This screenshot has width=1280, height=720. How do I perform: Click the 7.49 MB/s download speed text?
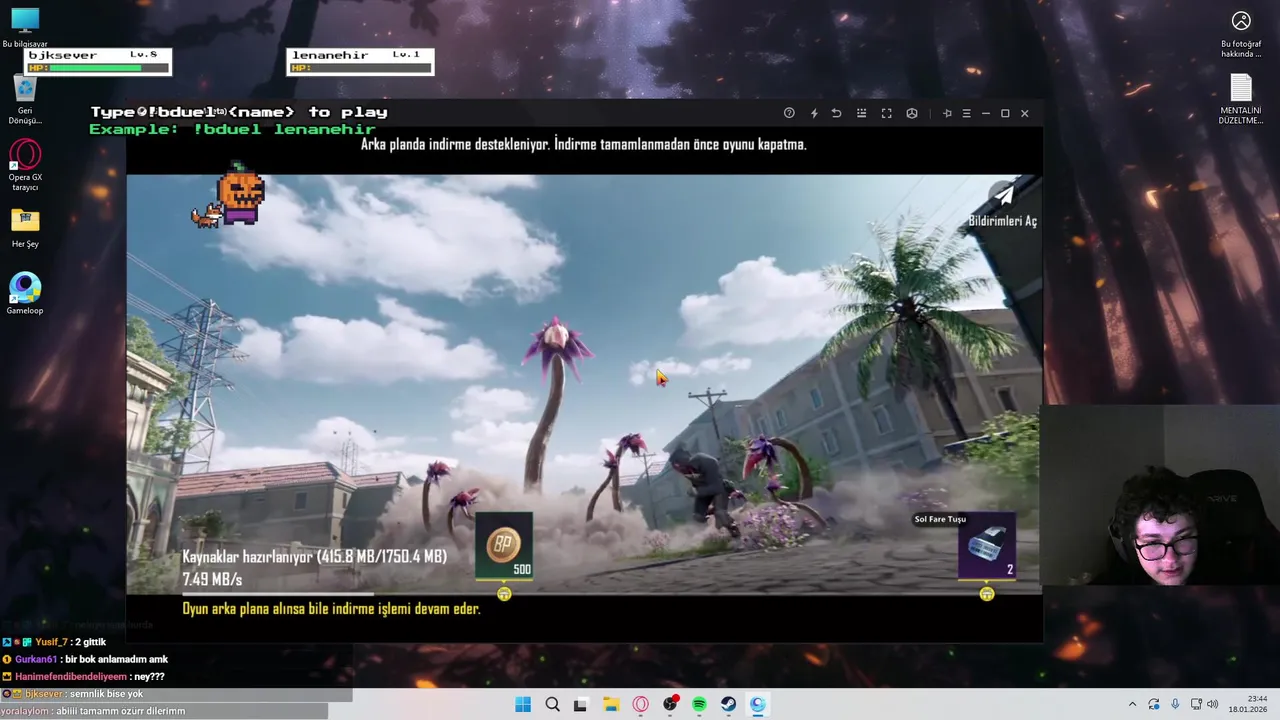(x=212, y=580)
